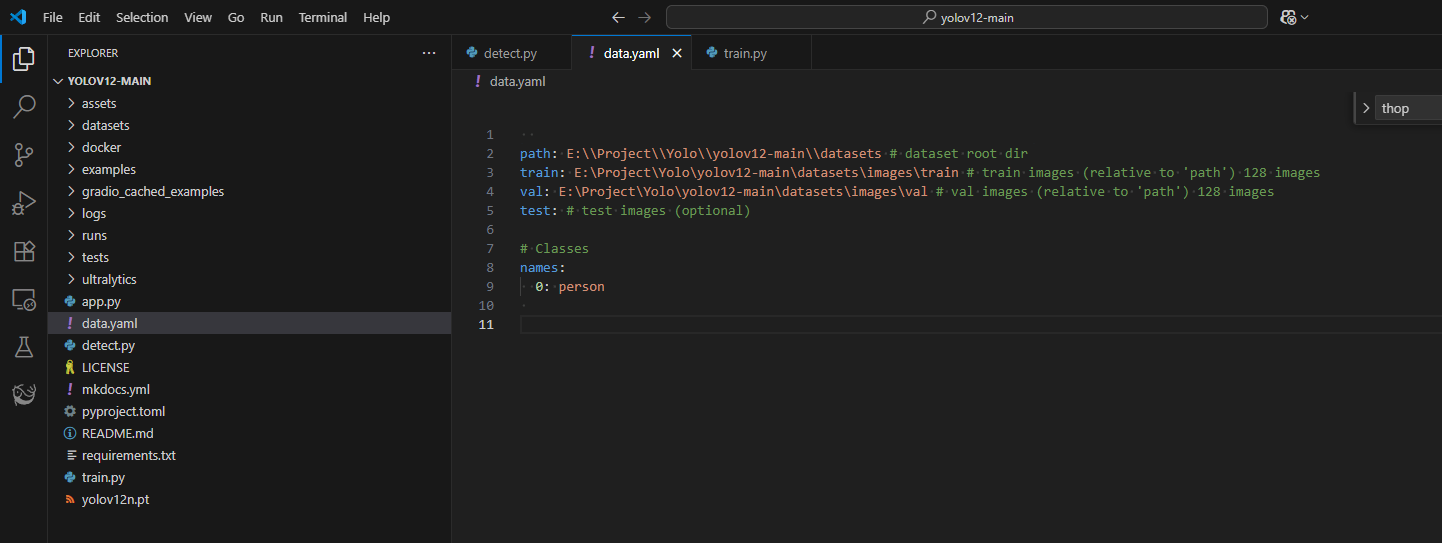Open the Selection menu
Image resolution: width=1442 pixels, height=543 pixels.
click(142, 17)
